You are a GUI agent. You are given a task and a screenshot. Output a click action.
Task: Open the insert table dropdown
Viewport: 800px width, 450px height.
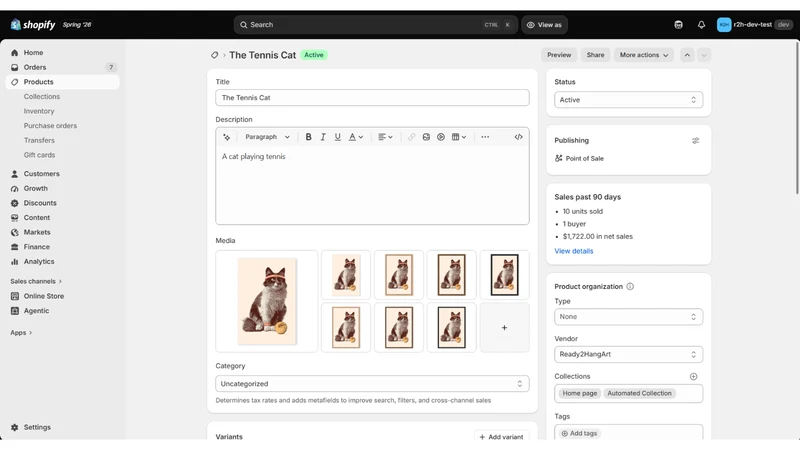(459, 137)
